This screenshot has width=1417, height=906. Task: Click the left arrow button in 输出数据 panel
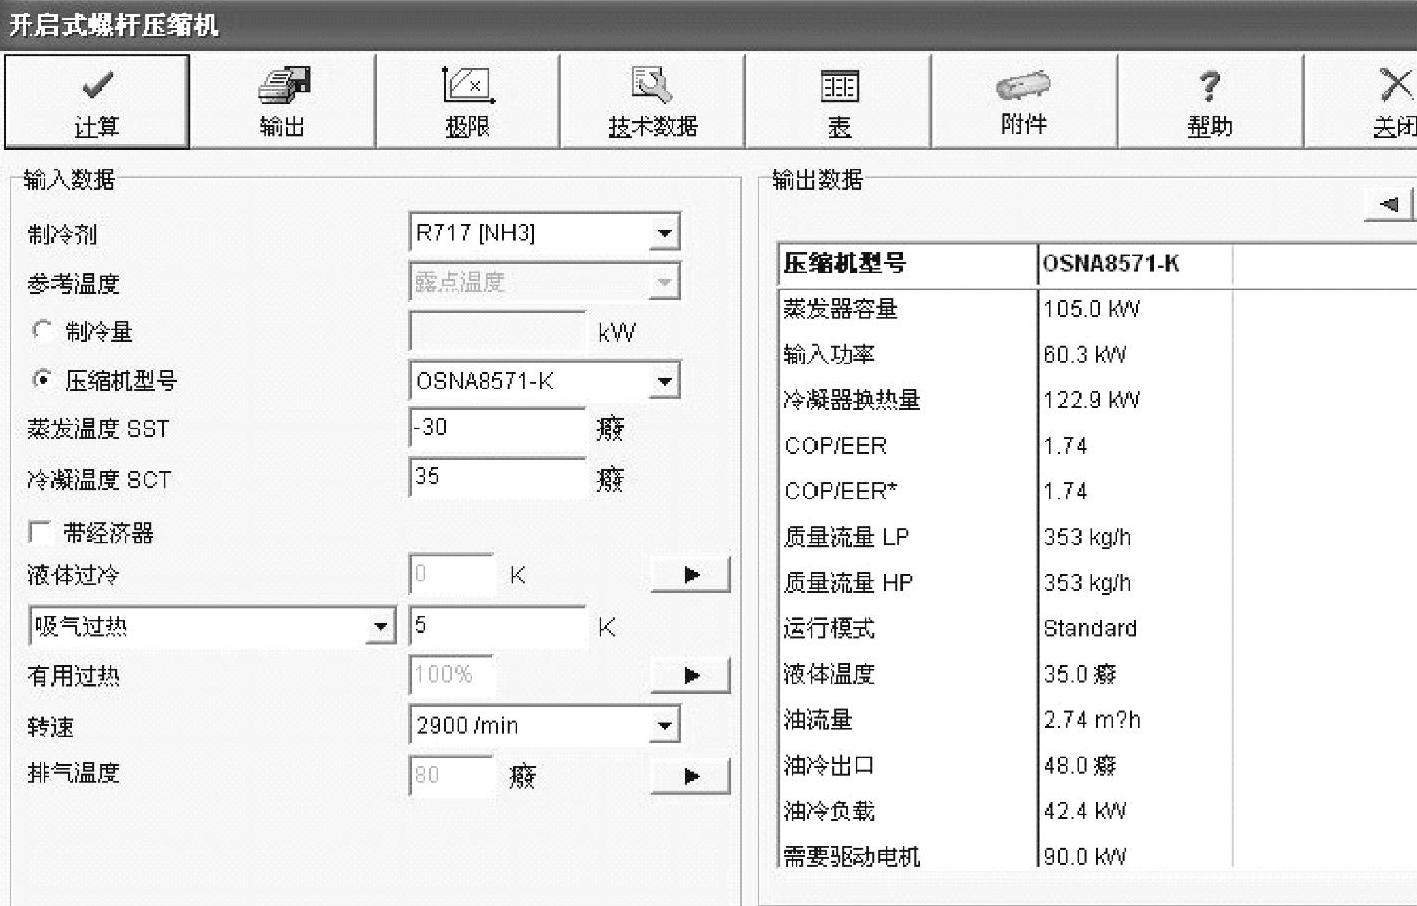1389,205
